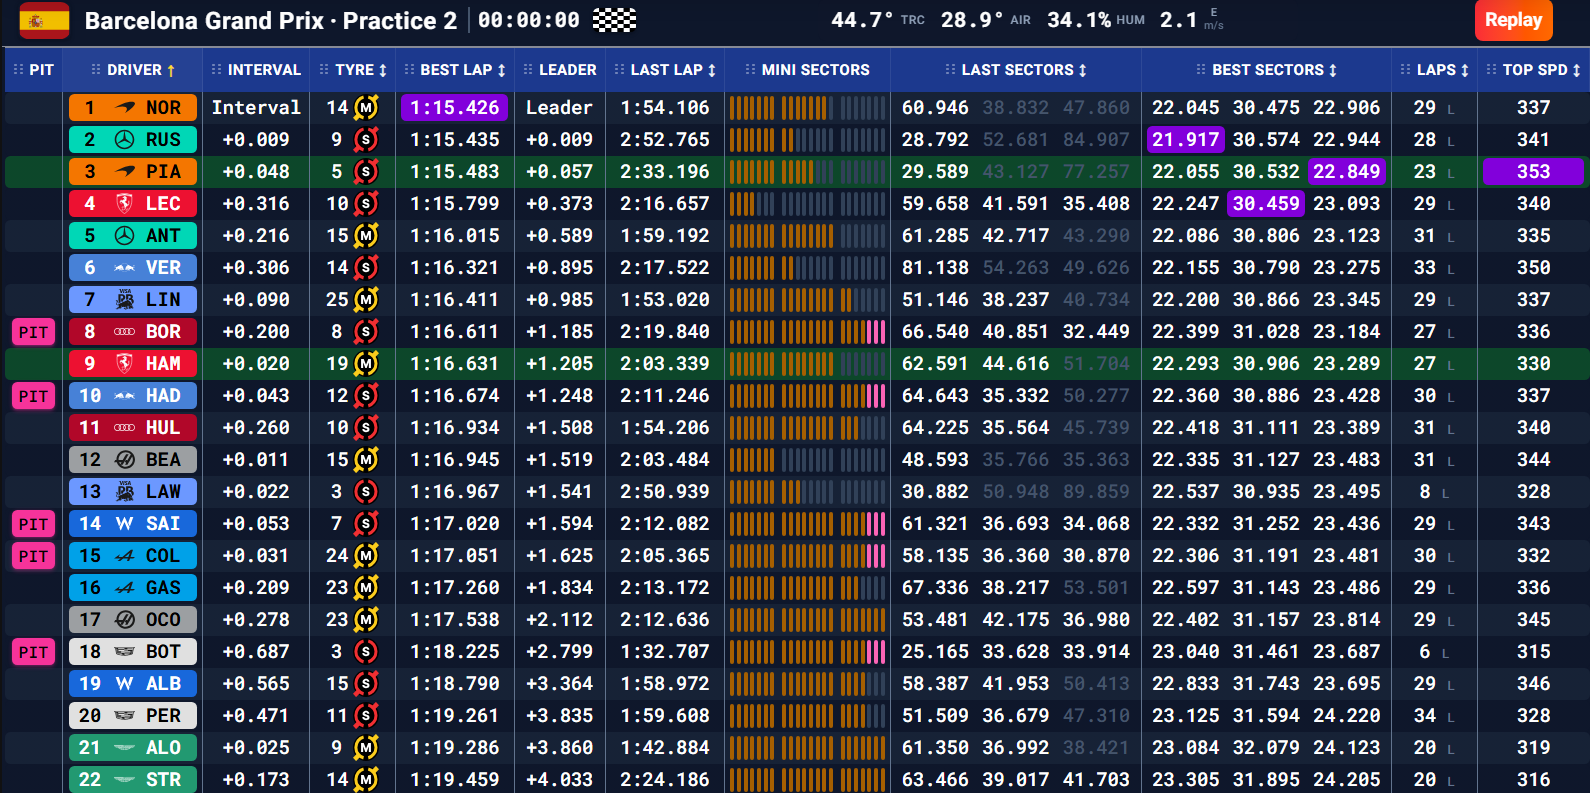Click RUS's purple best sector 21.917

click(x=1186, y=139)
